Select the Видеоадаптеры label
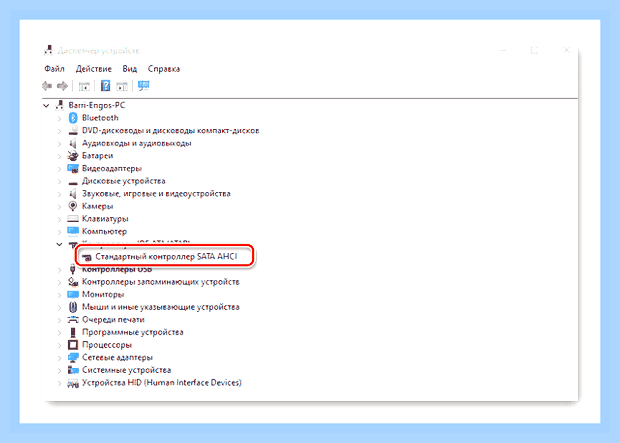 coord(112,168)
